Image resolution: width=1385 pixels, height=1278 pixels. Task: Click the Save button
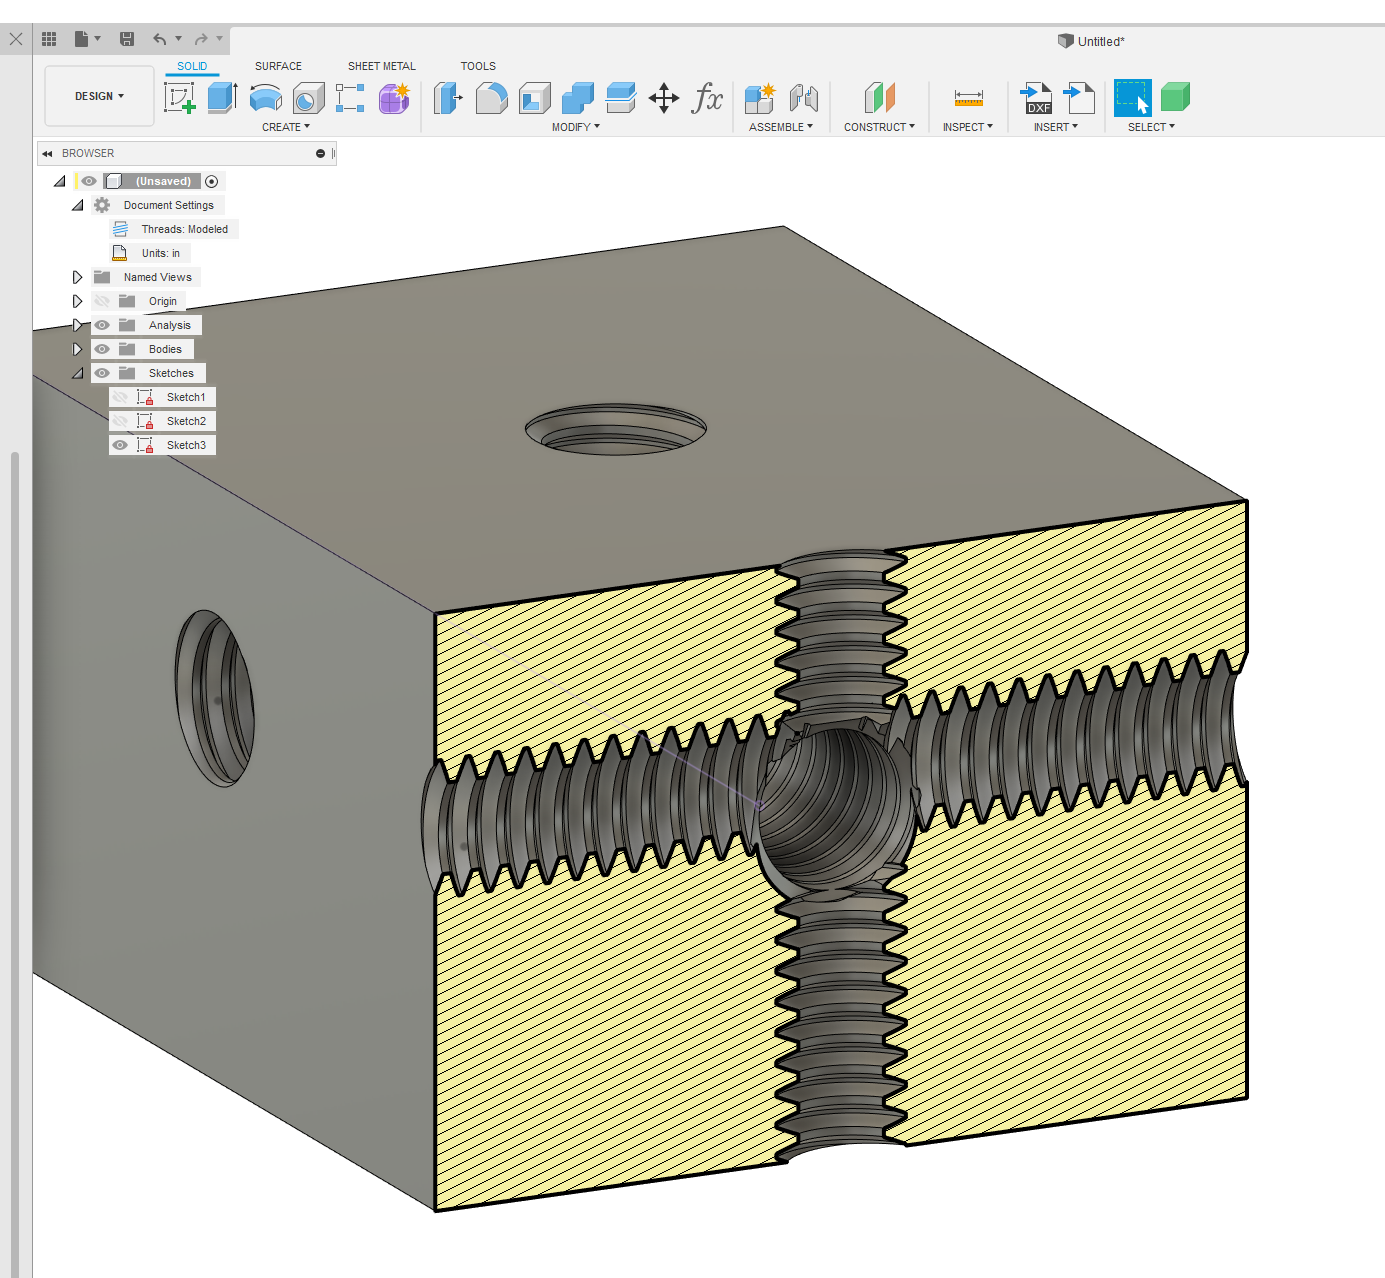(x=127, y=38)
